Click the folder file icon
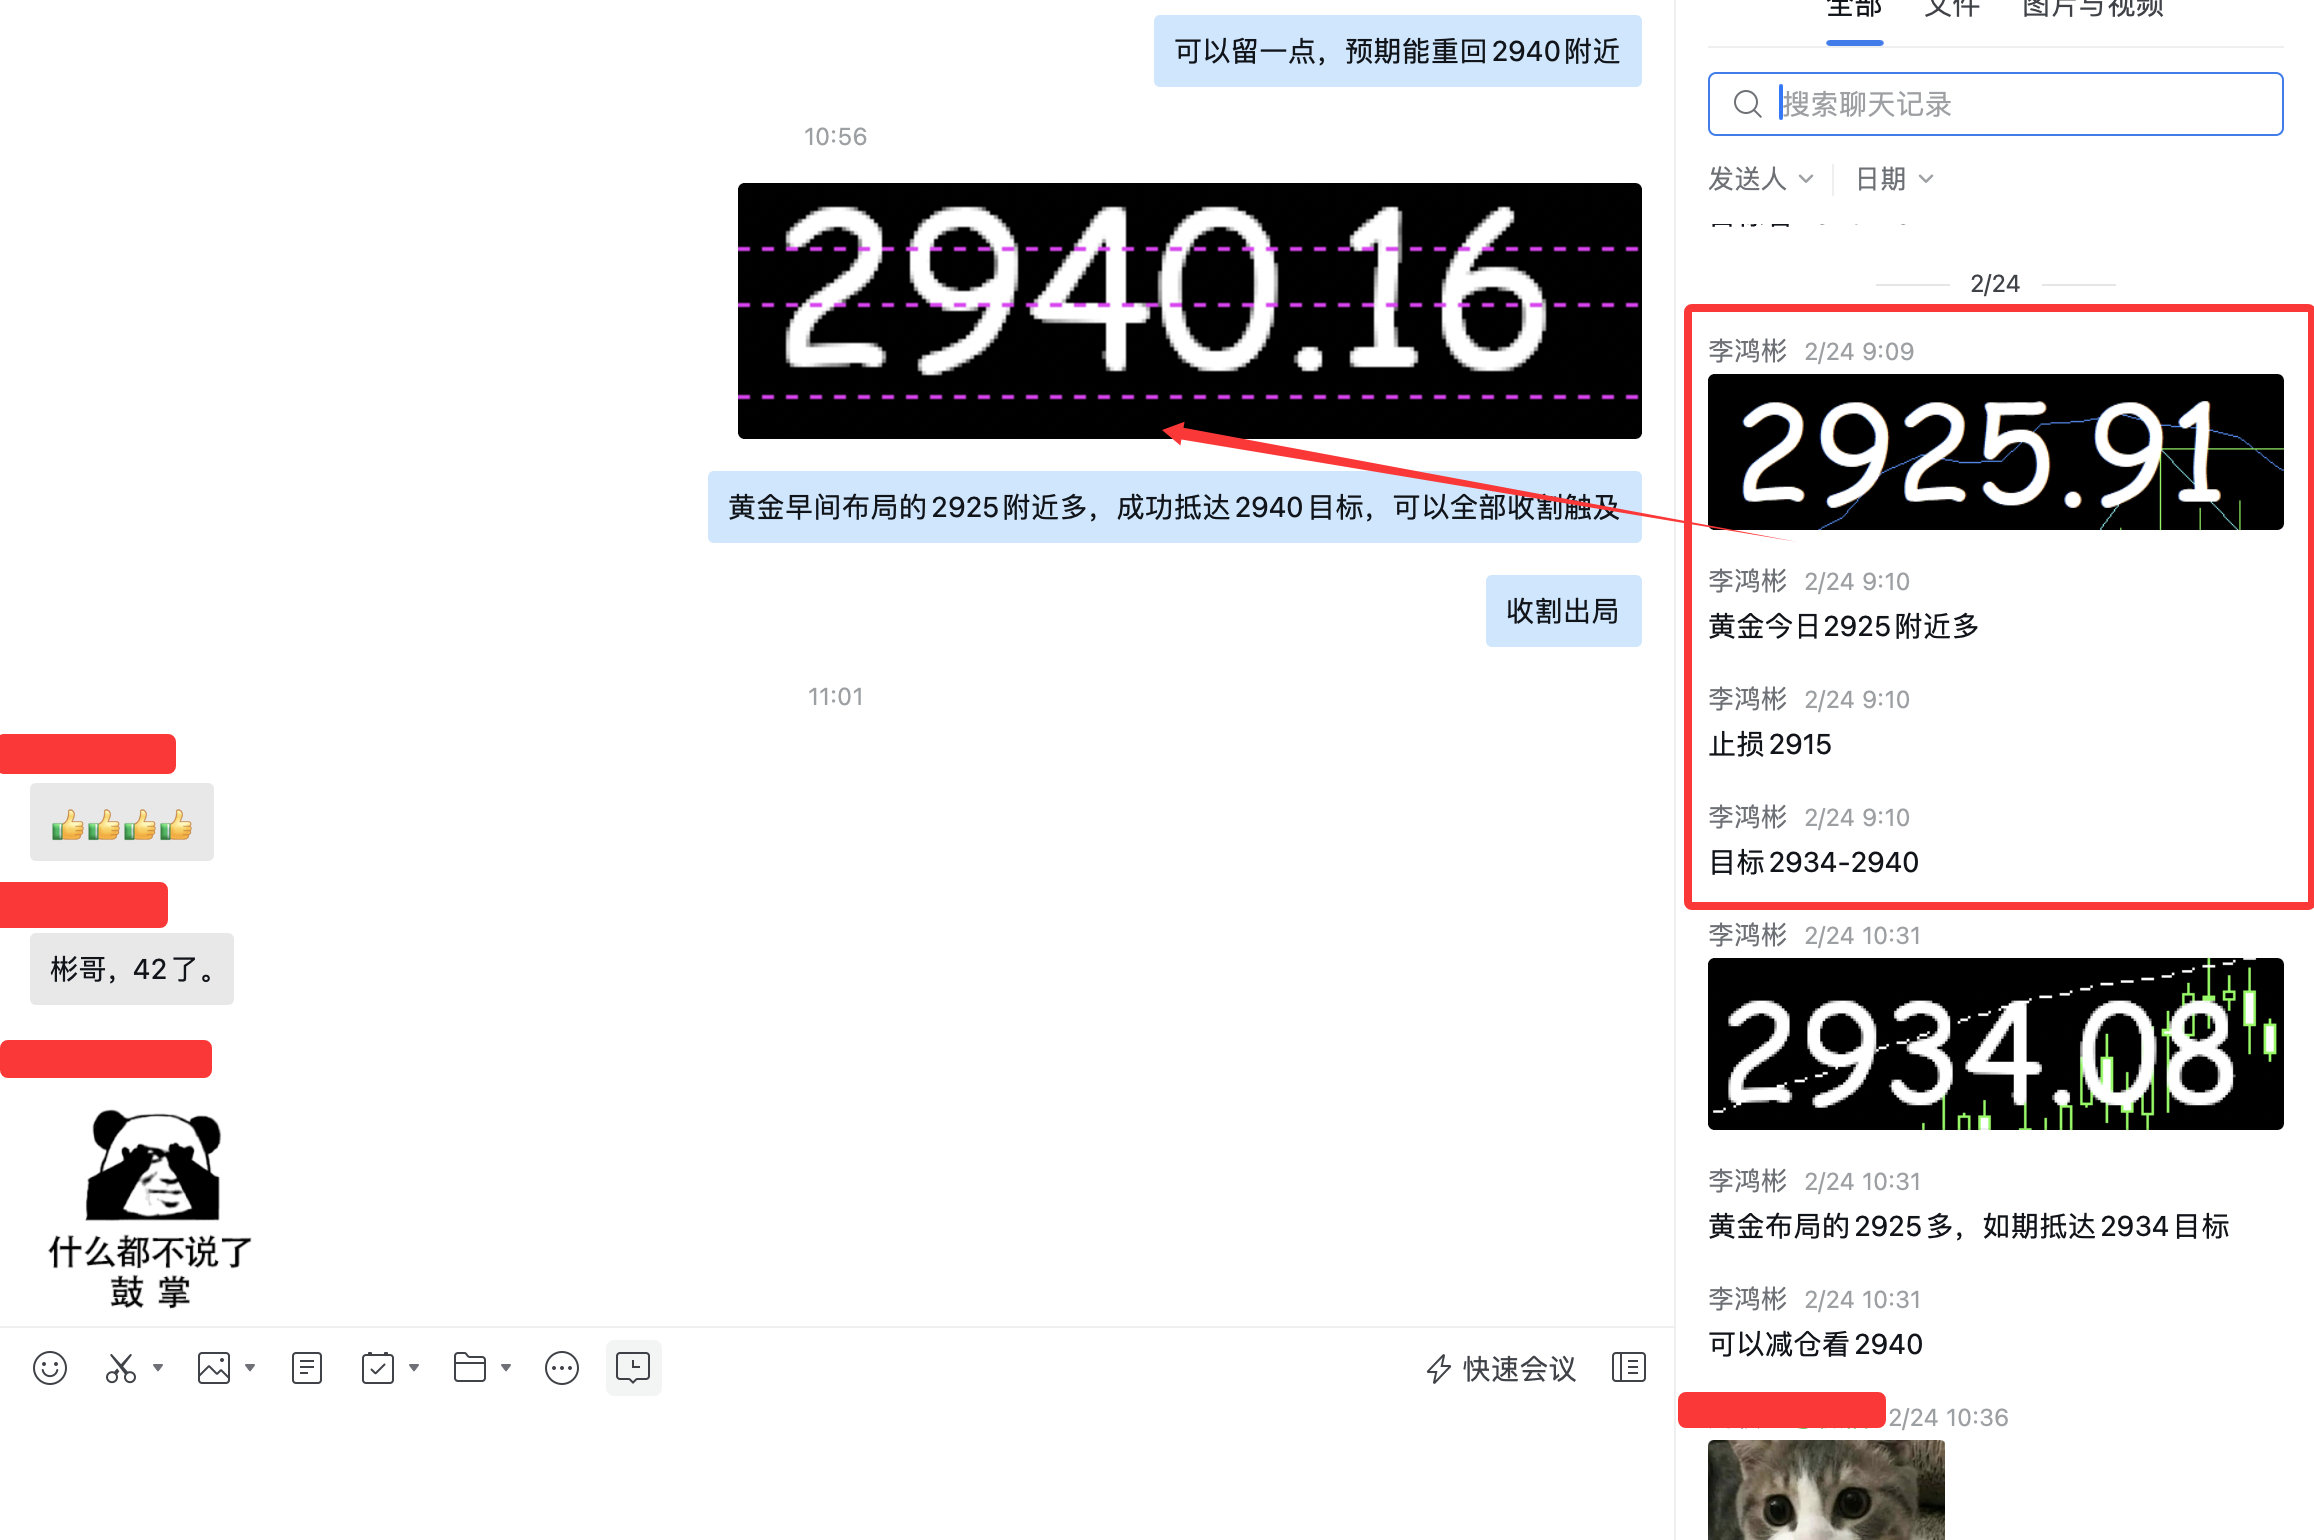 click(470, 1368)
